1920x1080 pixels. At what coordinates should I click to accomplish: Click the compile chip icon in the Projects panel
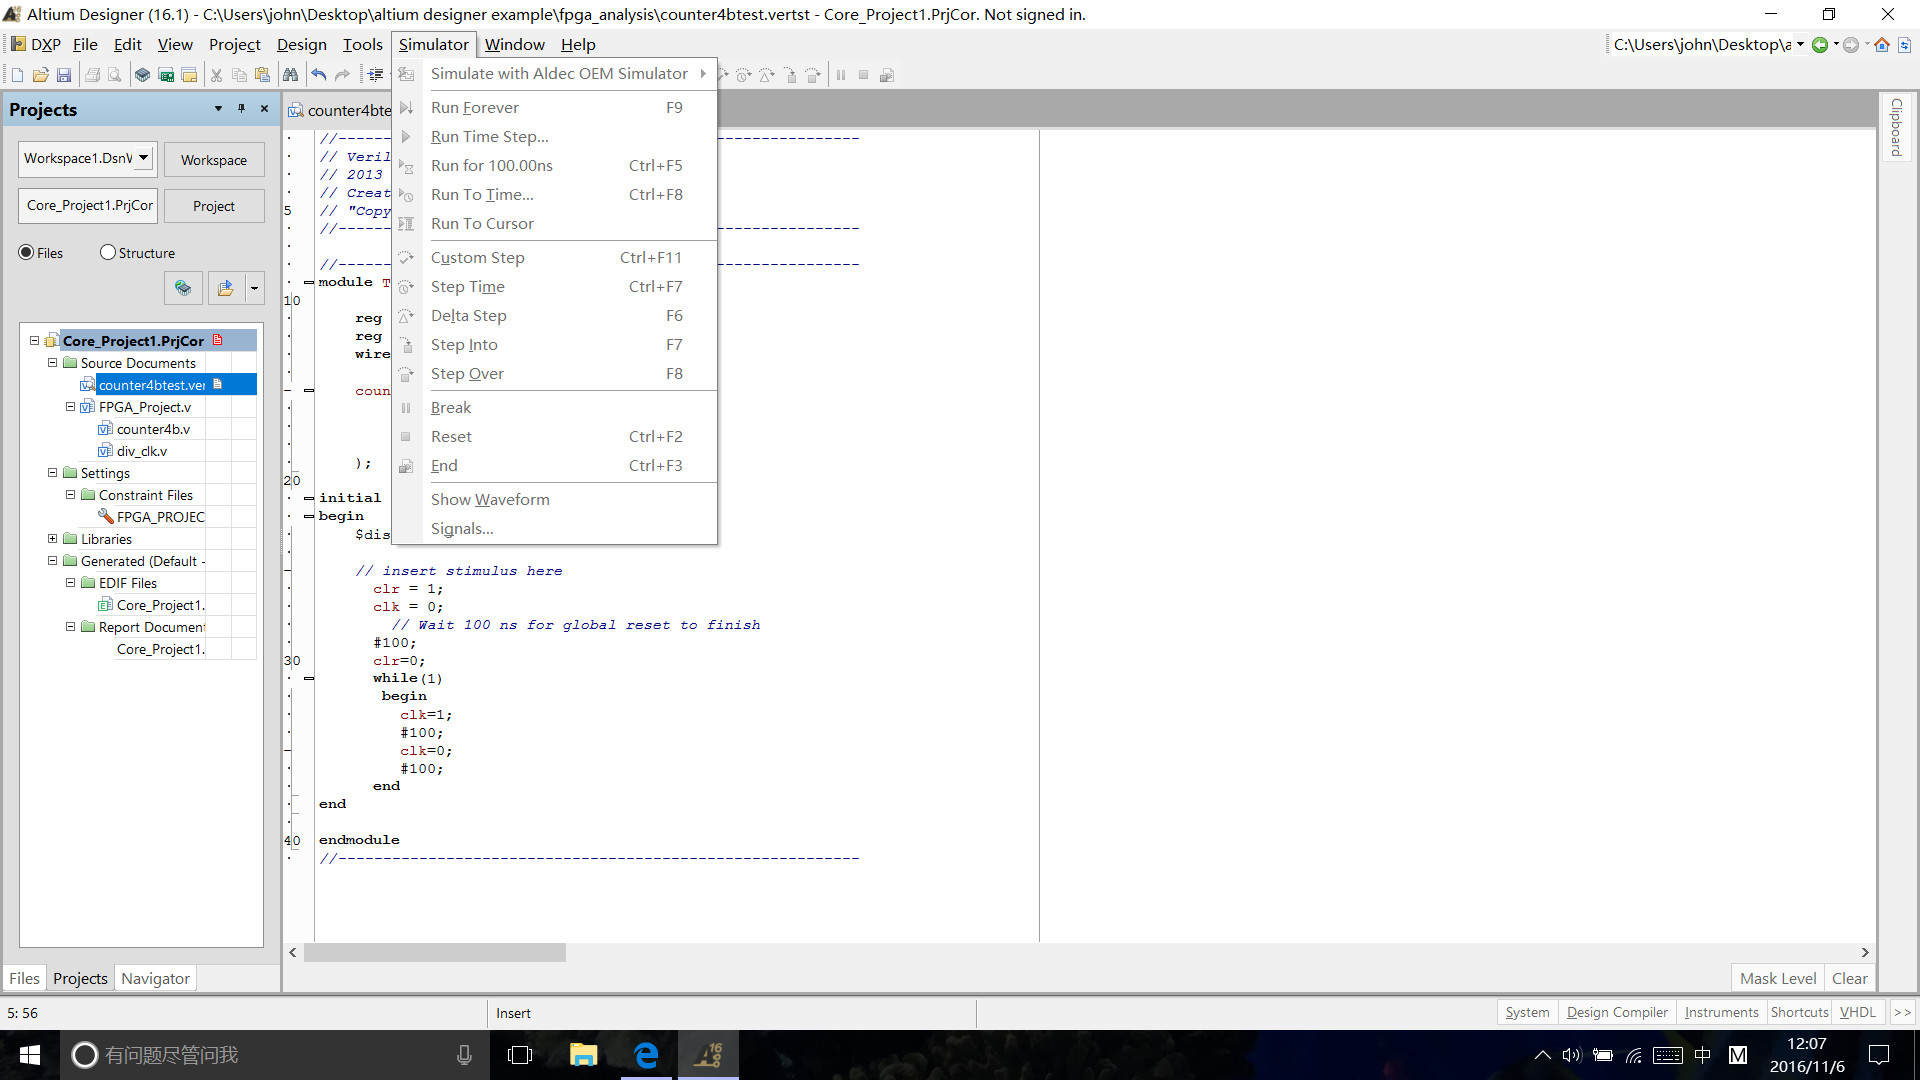pyautogui.click(x=183, y=288)
